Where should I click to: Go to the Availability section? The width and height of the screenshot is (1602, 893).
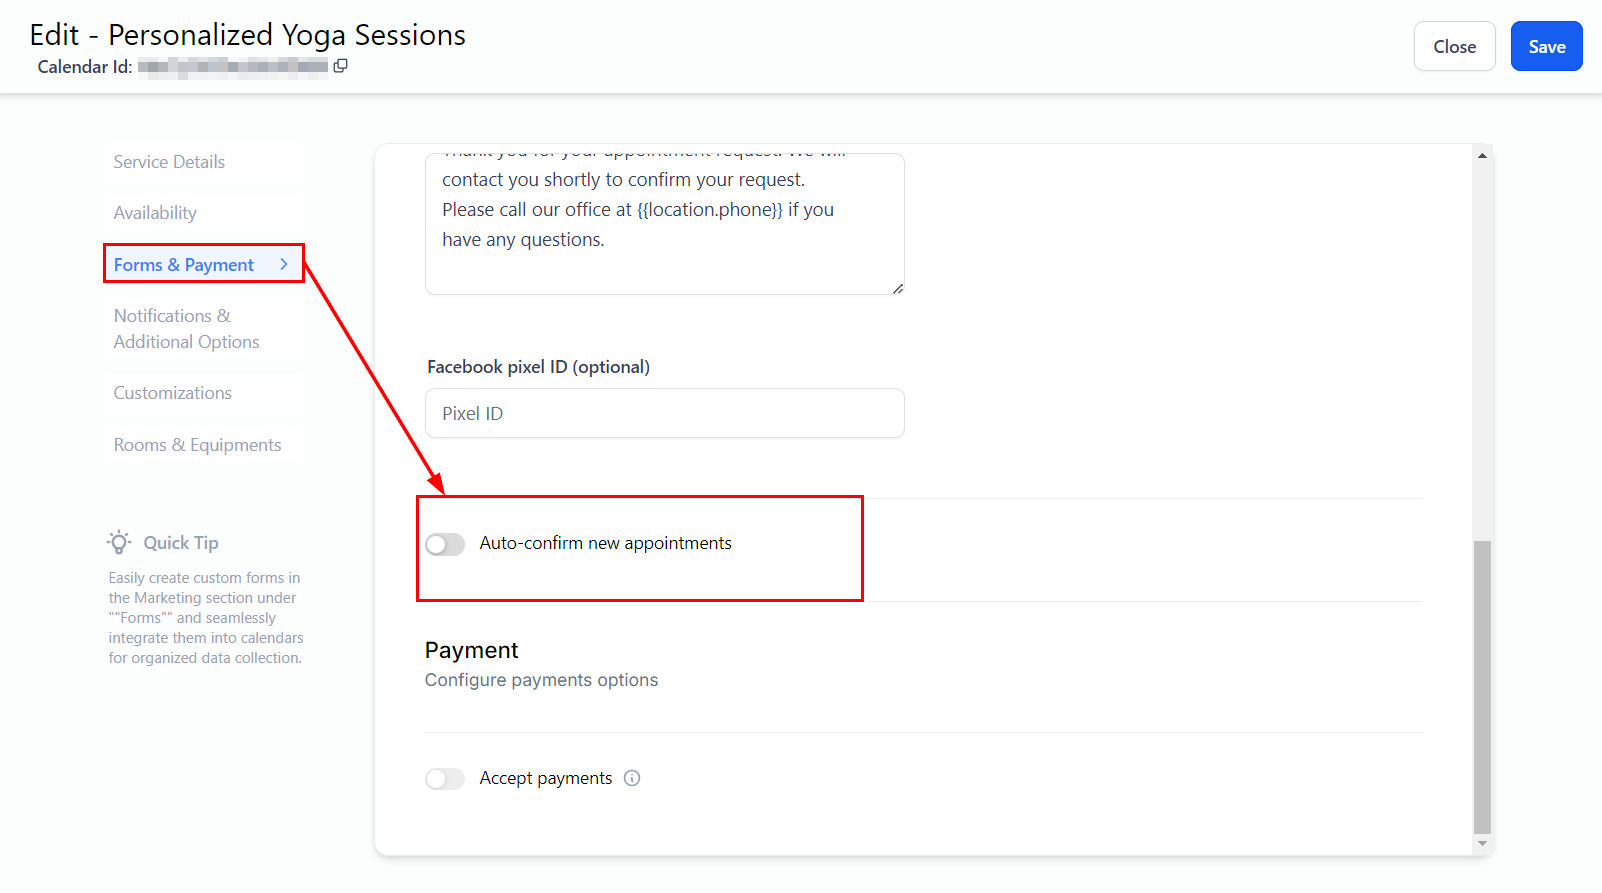pyautogui.click(x=155, y=213)
